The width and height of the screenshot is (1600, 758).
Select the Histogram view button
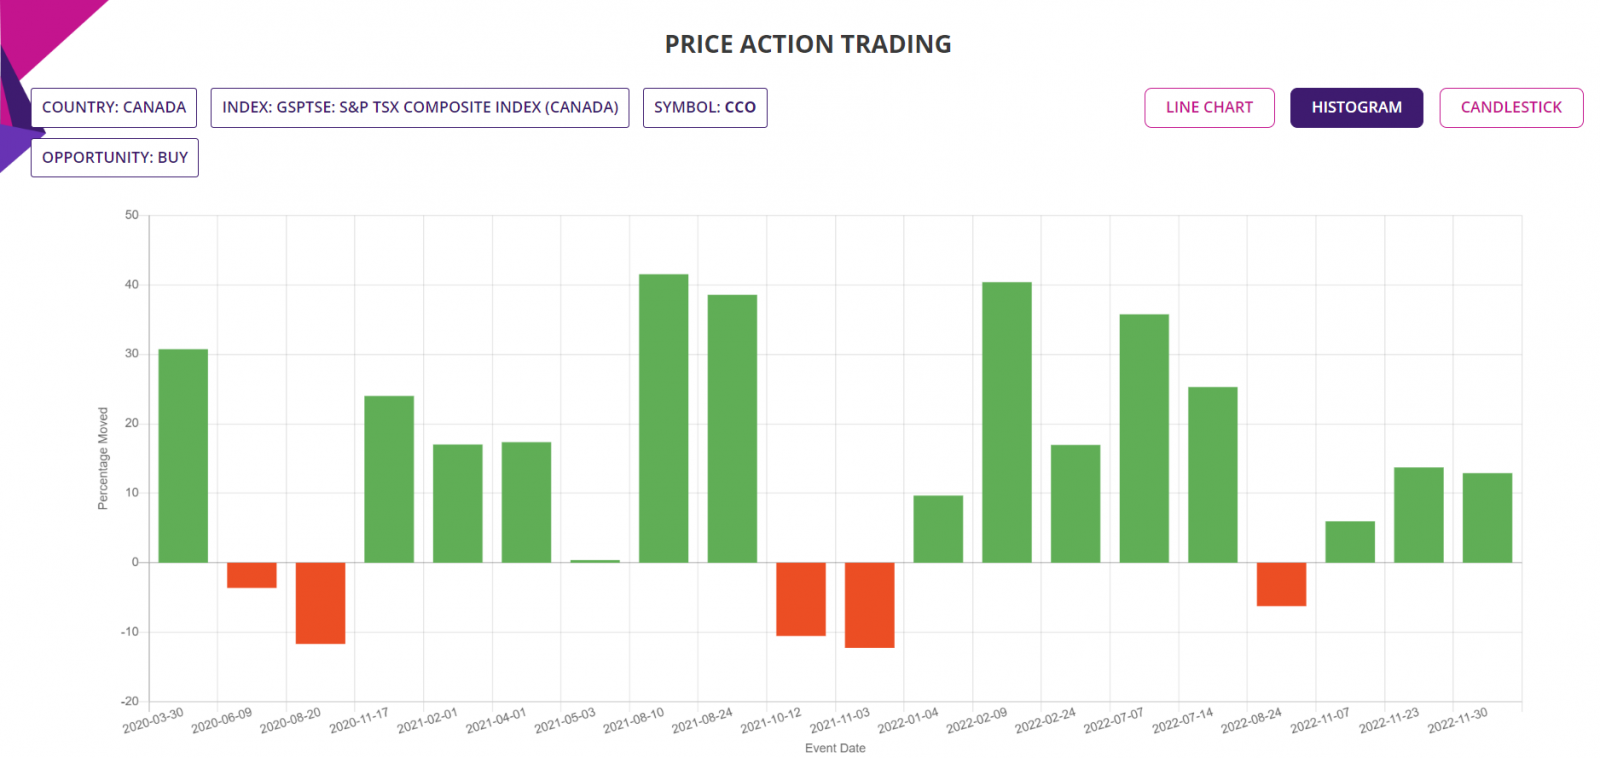[x=1356, y=108]
